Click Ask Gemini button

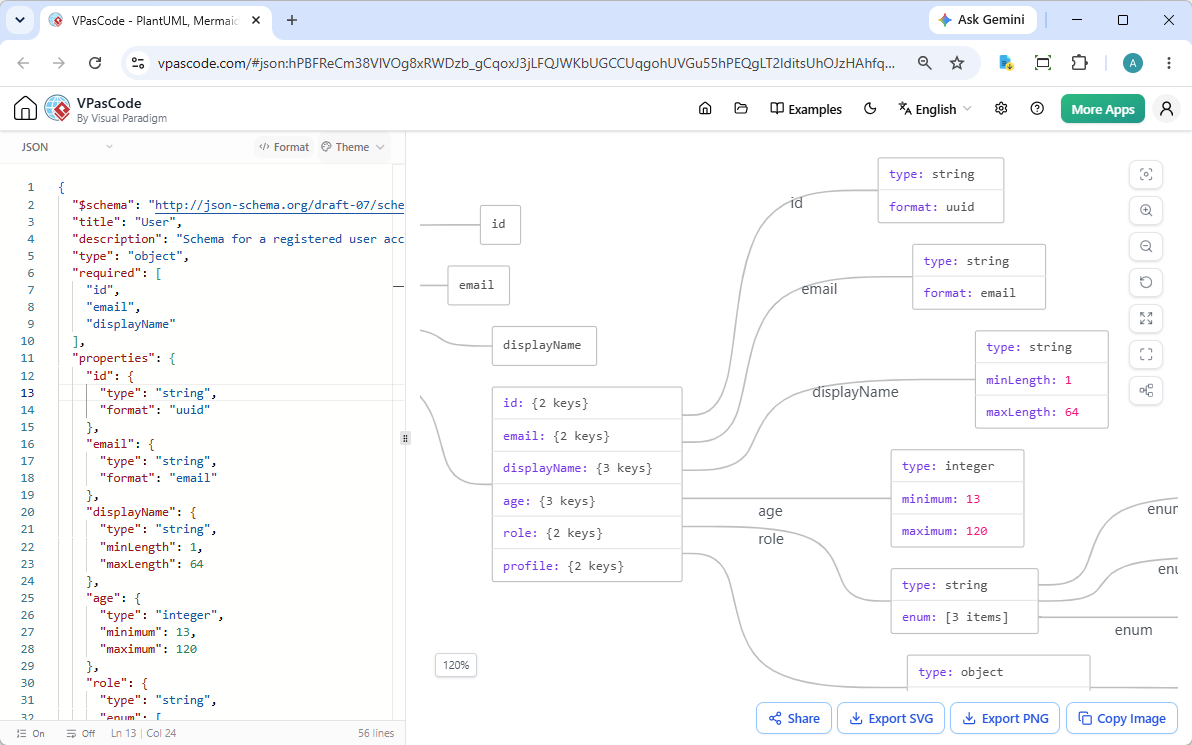tap(981, 20)
